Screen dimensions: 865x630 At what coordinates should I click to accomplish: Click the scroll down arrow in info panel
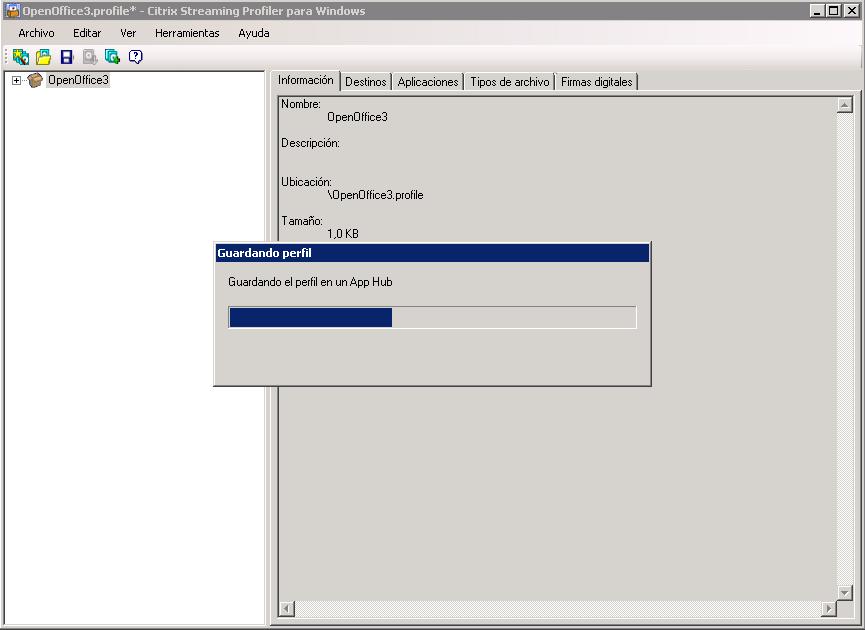pos(845,593)
